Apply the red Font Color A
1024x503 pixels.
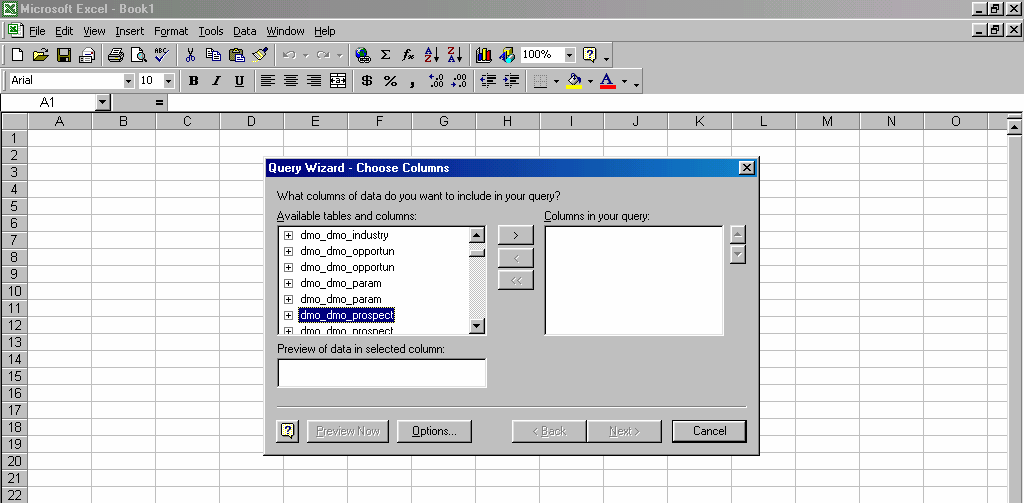point(608,81)
